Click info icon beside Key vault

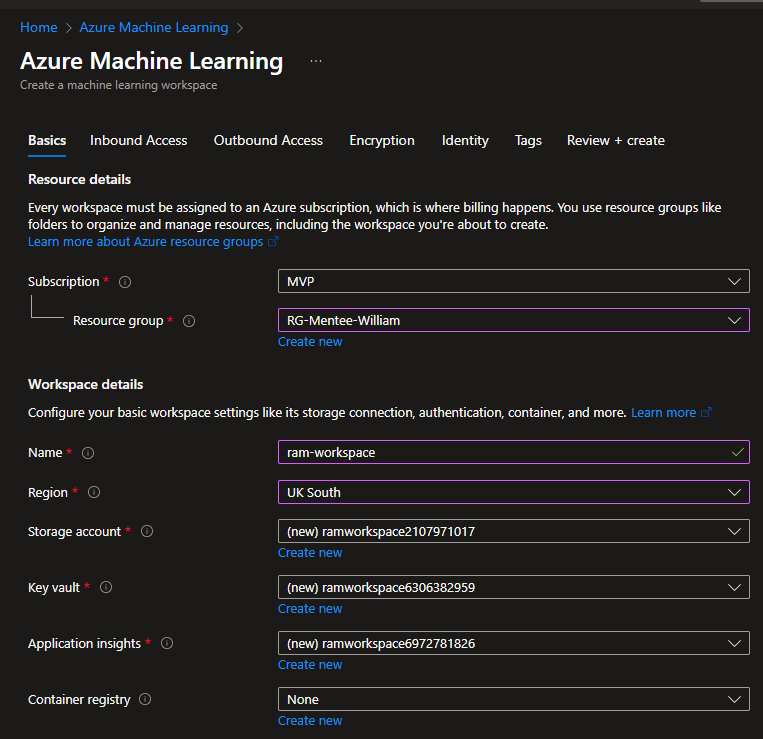106,588
